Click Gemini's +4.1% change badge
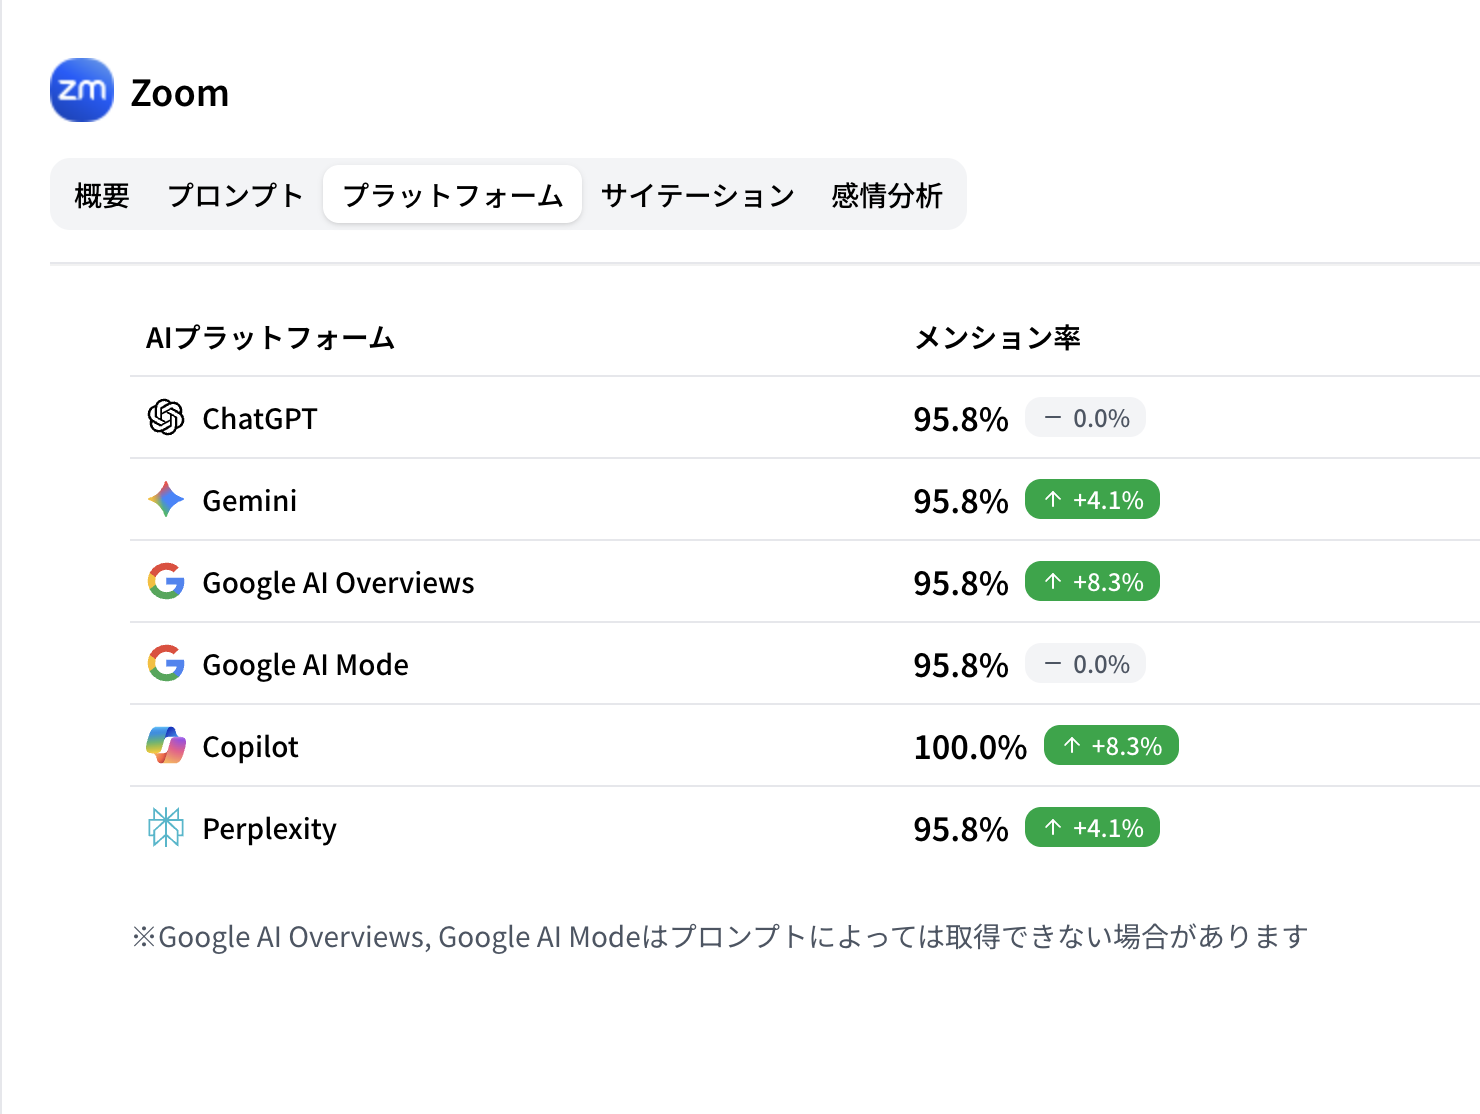1480x1114 pixels. pyautogui.click(x=1092, y=500)
